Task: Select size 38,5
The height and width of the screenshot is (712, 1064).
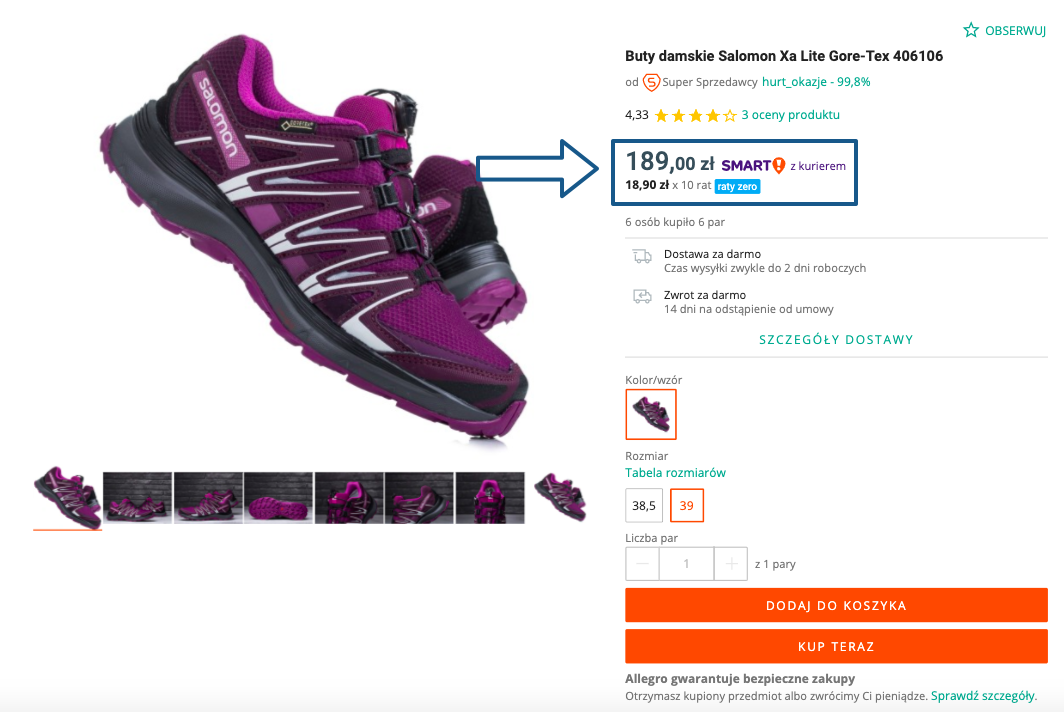Action: [643, 505]
